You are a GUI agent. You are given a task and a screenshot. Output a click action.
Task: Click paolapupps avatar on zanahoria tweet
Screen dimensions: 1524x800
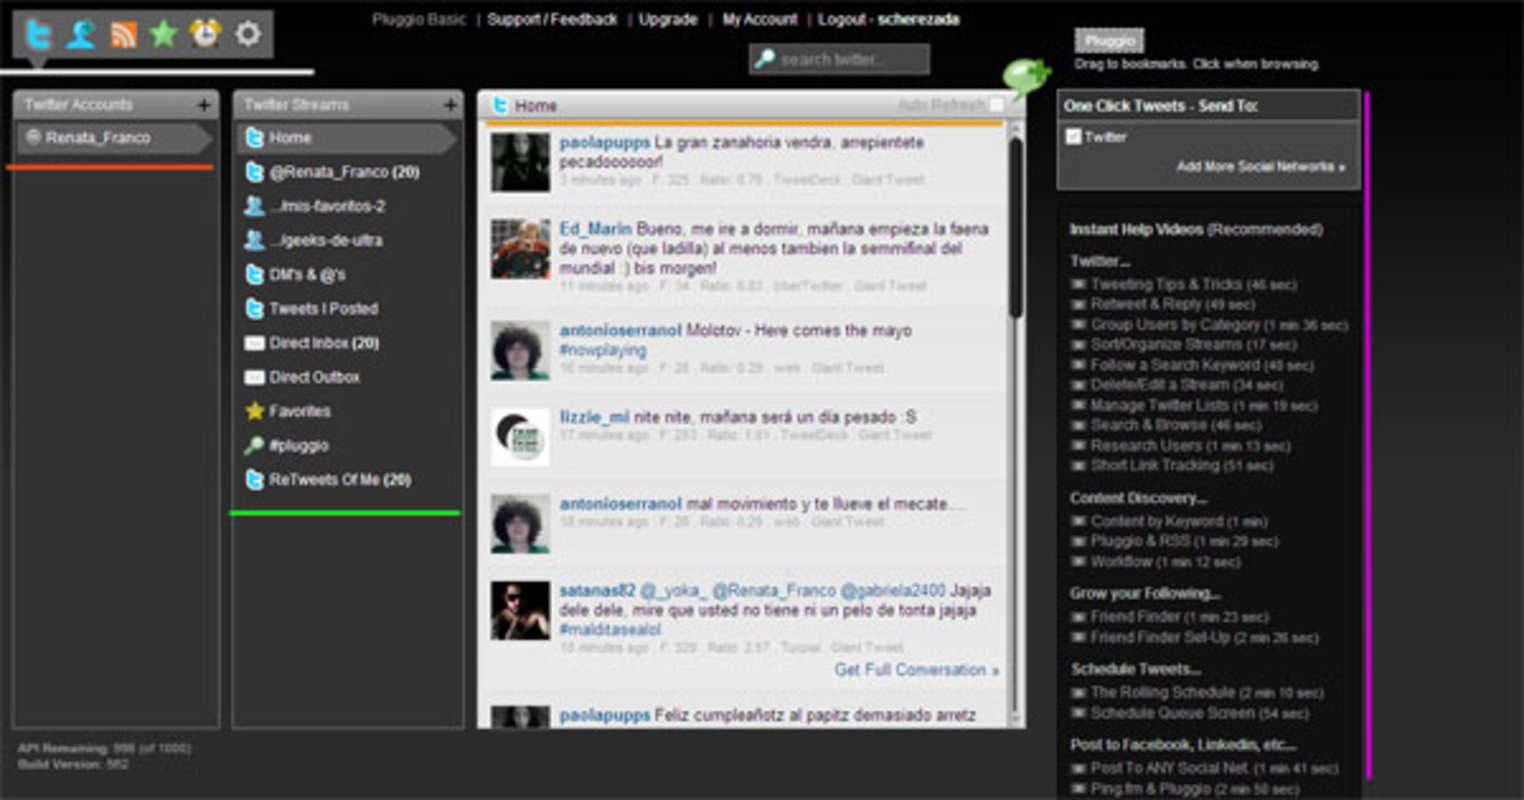coord(520,162)
